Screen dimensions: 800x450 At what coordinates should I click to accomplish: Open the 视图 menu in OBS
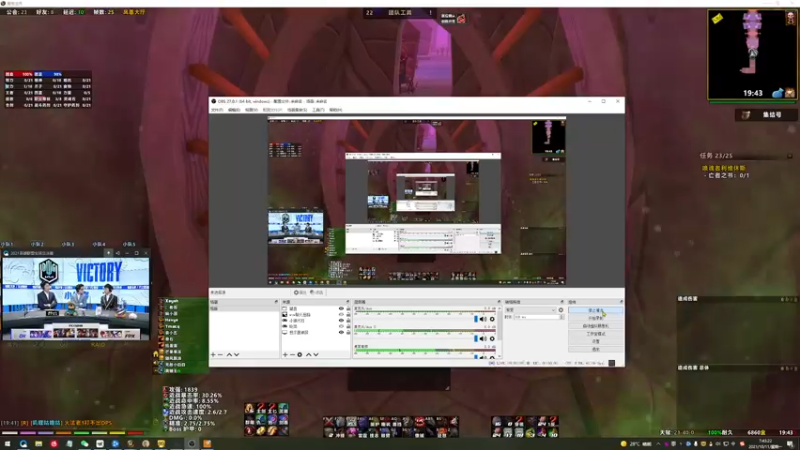pyautogui.click(x=251, y=110)
